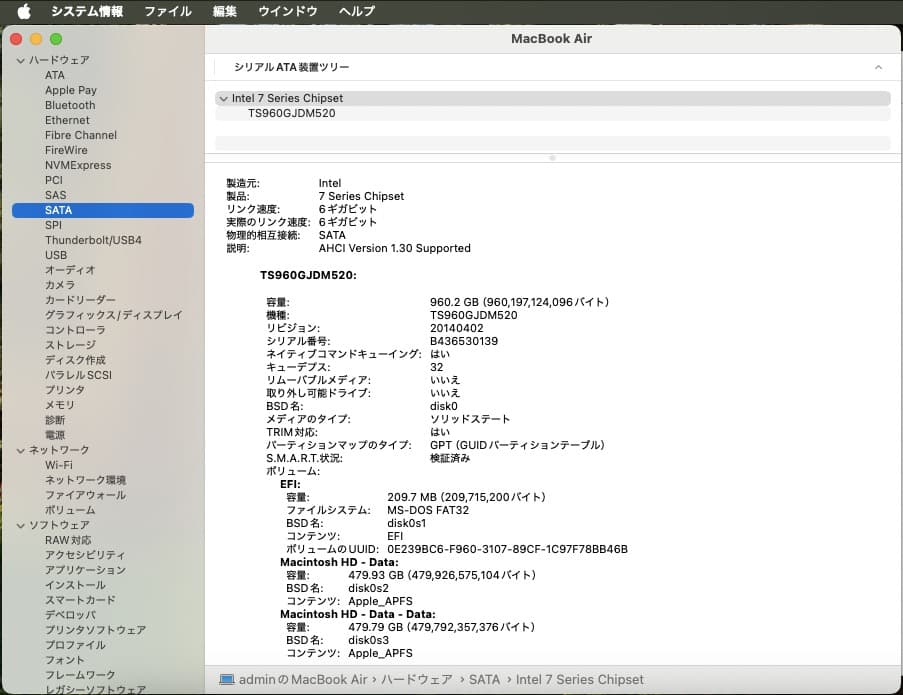Screen dimensions: 903x695
Task: Open the ヘルプ menu
Action: pos(355,11)
